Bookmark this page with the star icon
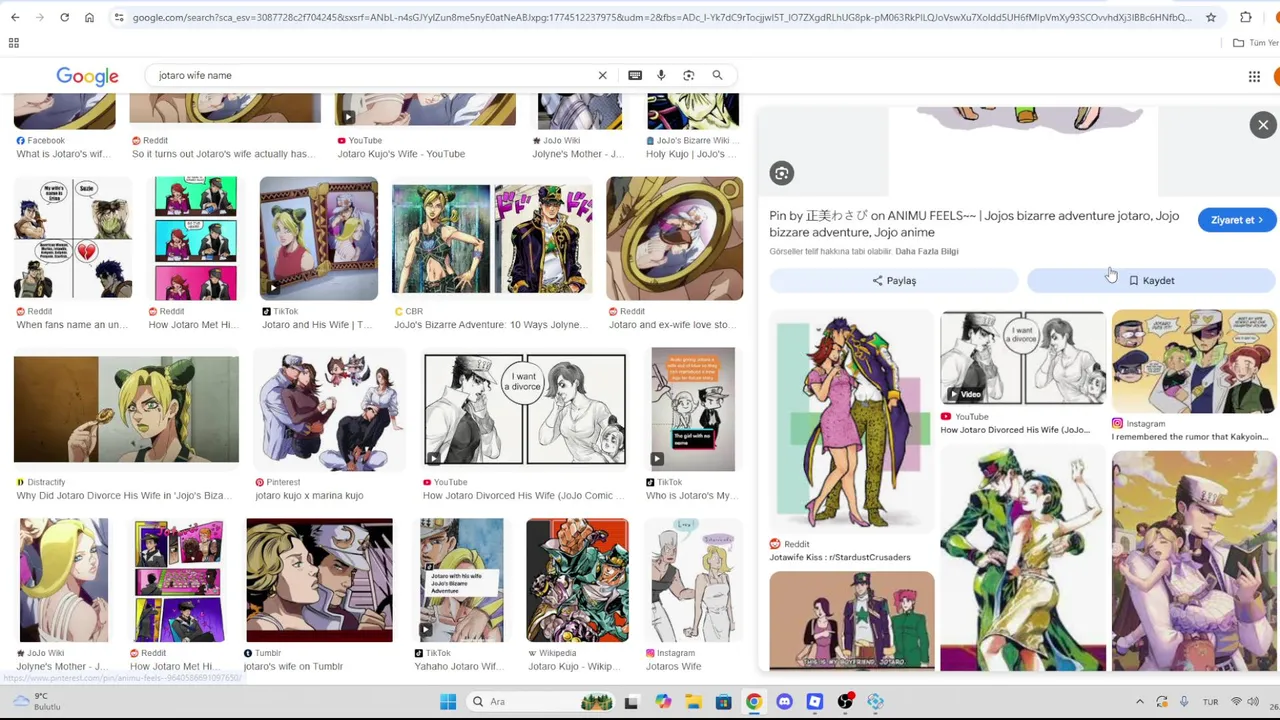The width and height of the screenshot is (1280, 720). [1210, 17]
